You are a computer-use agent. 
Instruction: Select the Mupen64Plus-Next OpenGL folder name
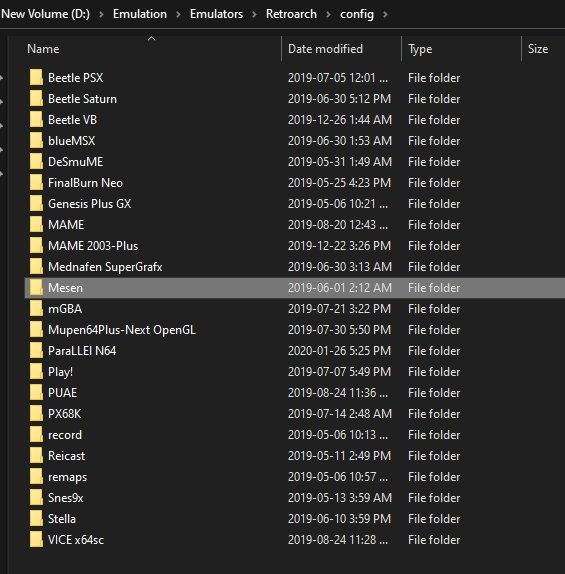(122, 330)
